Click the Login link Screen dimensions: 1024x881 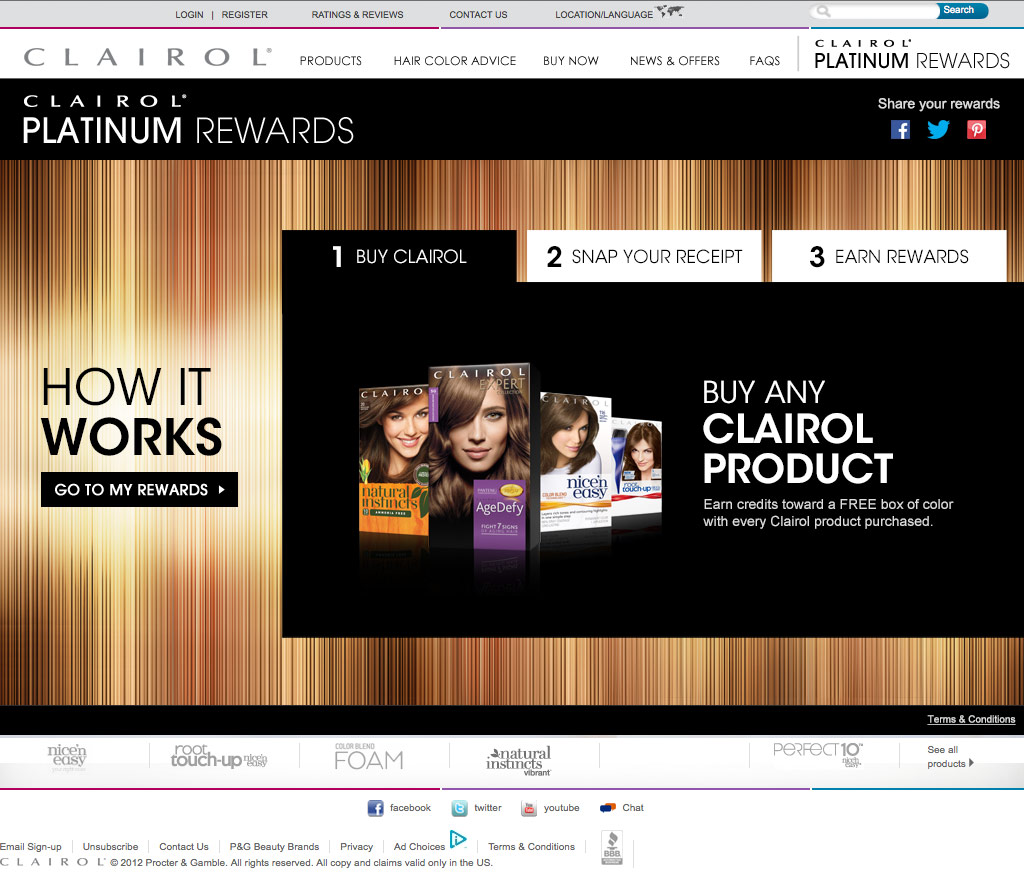pos(189,14)
